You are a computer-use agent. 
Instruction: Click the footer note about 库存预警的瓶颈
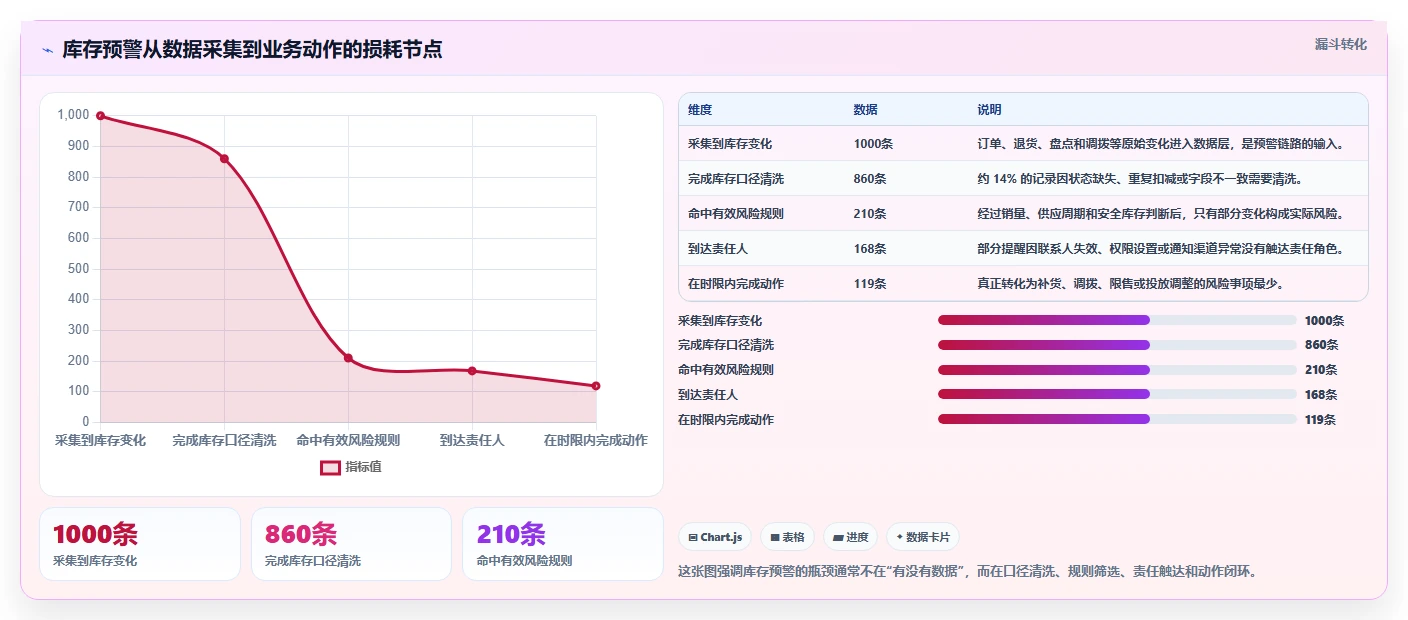(967, 572)
